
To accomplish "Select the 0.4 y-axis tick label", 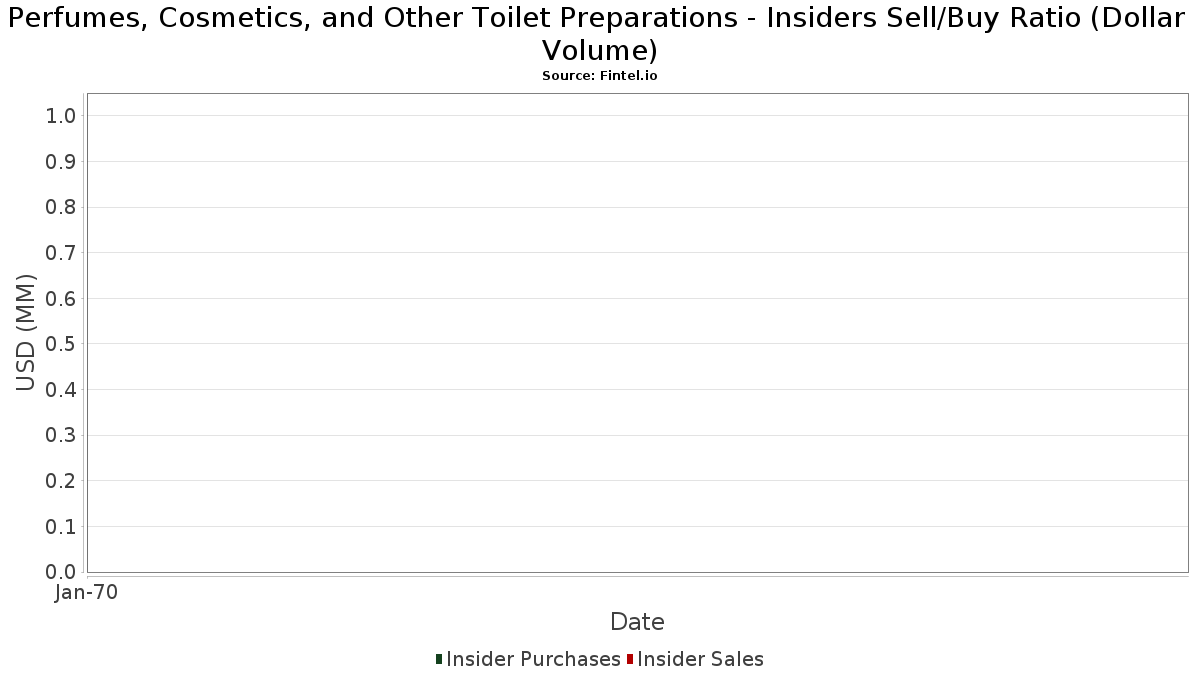I will tap(61, 390).
